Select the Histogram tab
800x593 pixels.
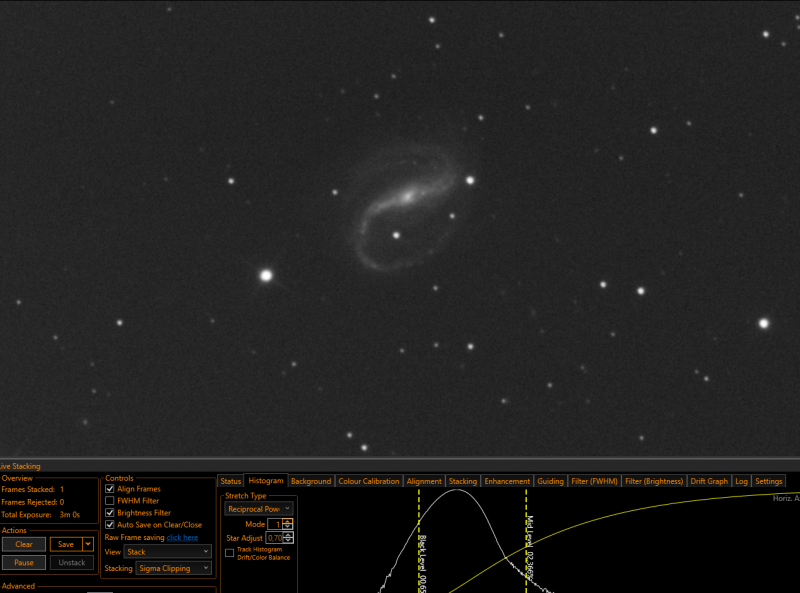pyautogui.click(x=266, y=481)
